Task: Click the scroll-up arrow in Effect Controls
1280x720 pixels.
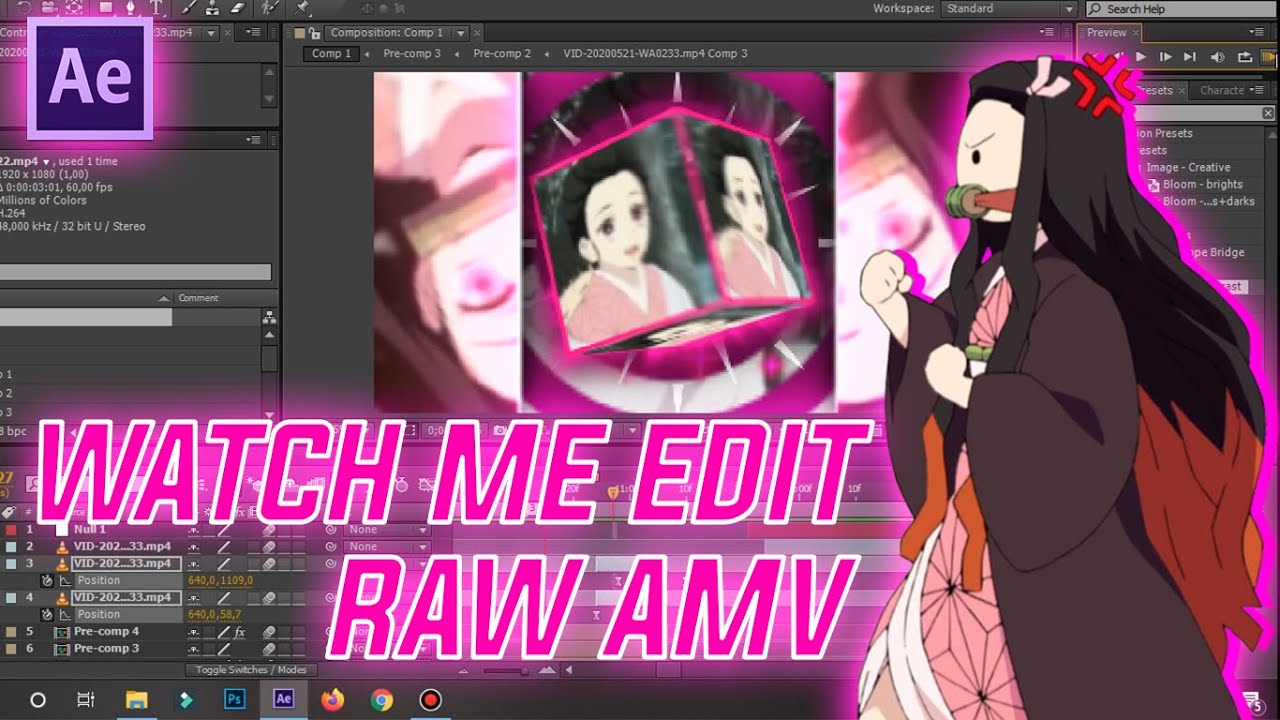Action: [x=269, y=72]
